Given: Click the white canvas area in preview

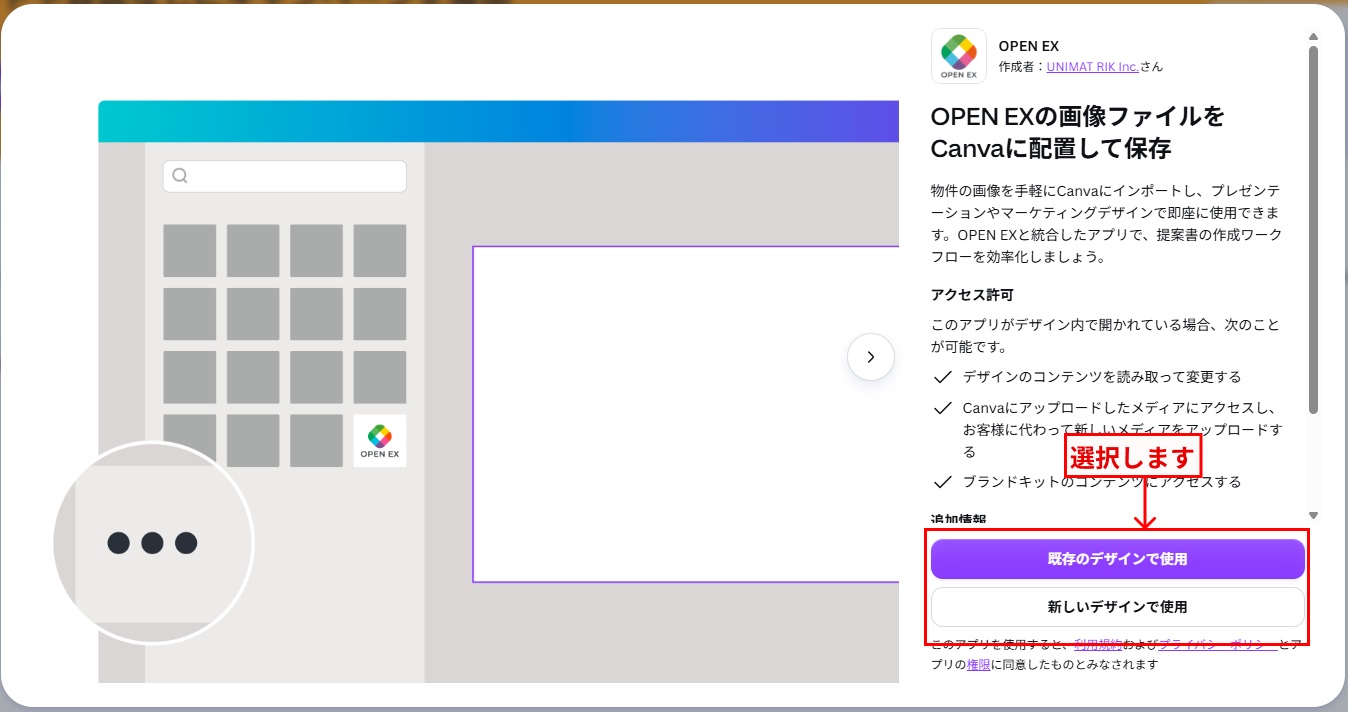Looking at the screenshot, I should (x=685, y=414).
